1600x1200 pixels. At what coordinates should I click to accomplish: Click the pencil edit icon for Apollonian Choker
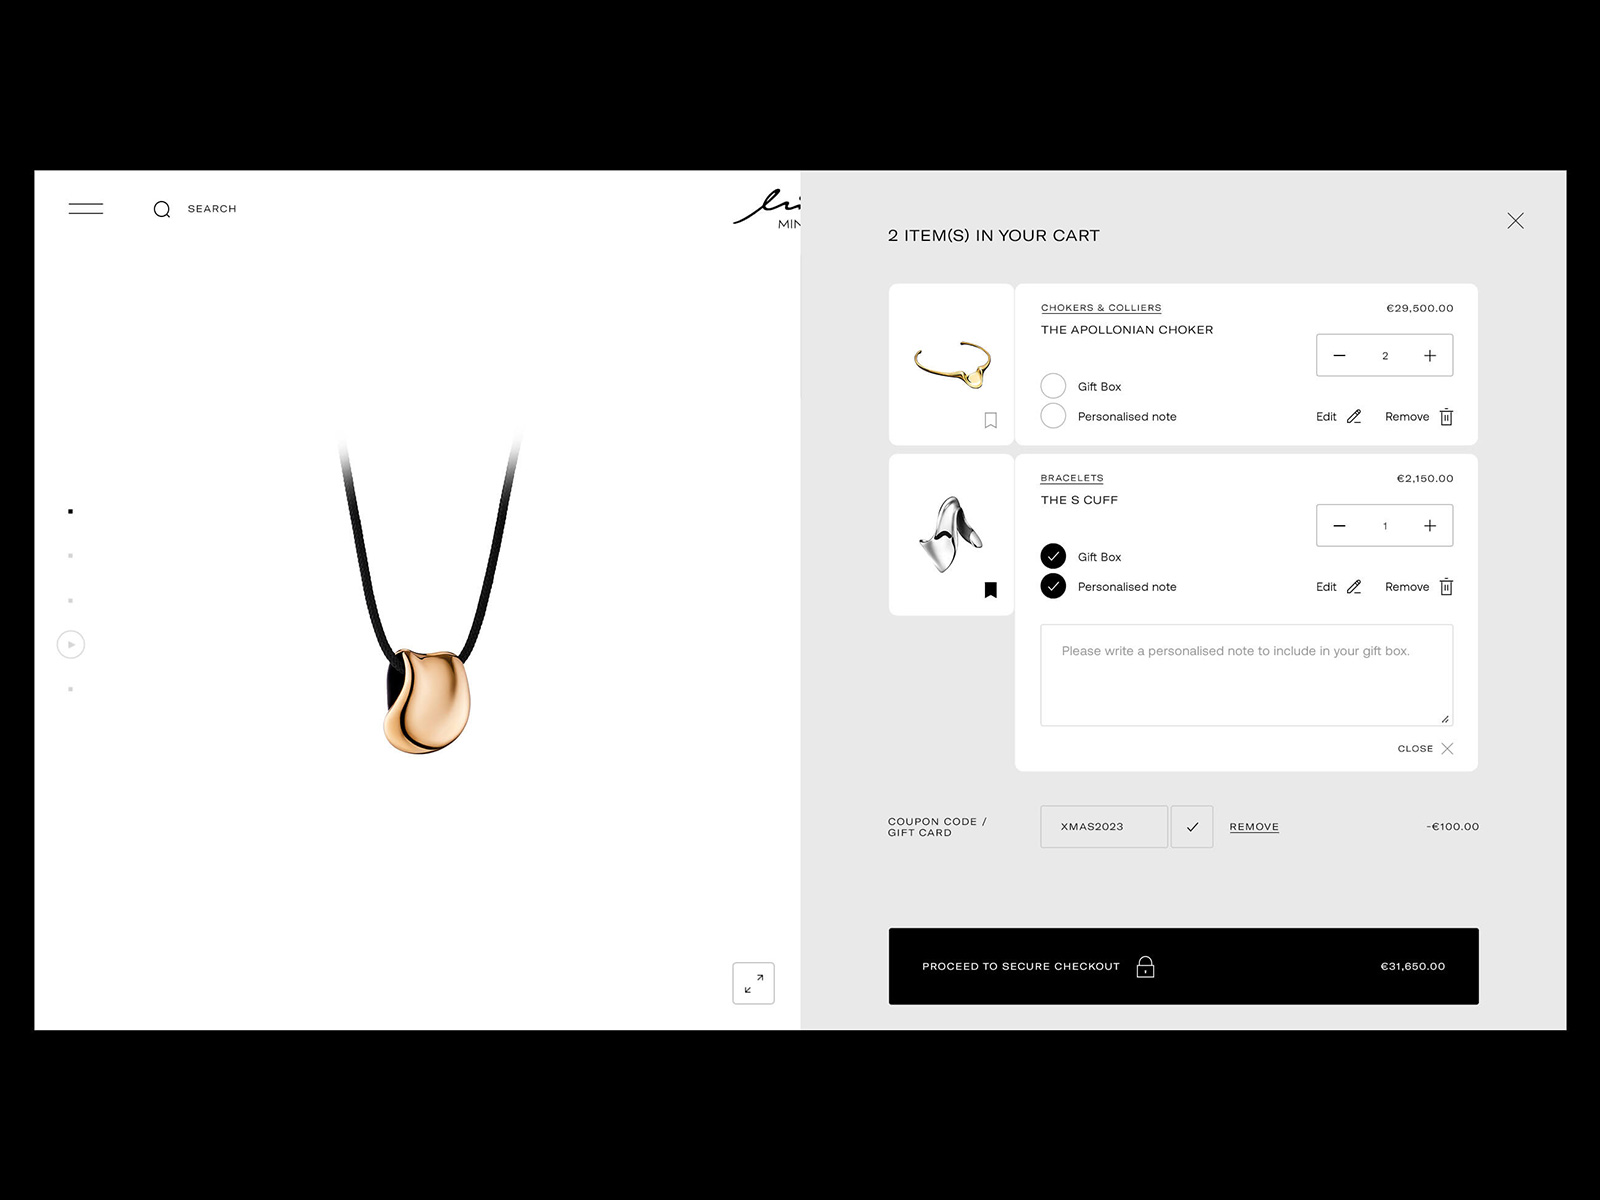[1354, 417]
